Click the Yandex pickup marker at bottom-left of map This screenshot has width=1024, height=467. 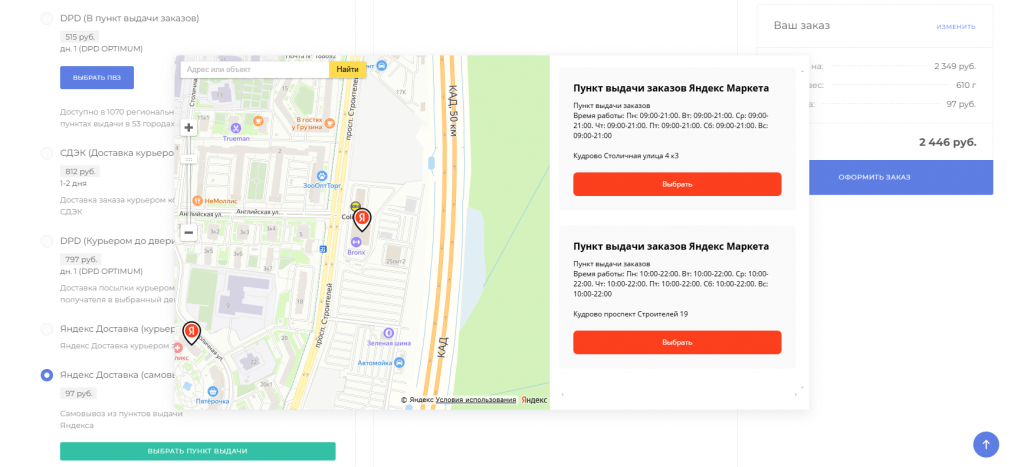[191, 332]
